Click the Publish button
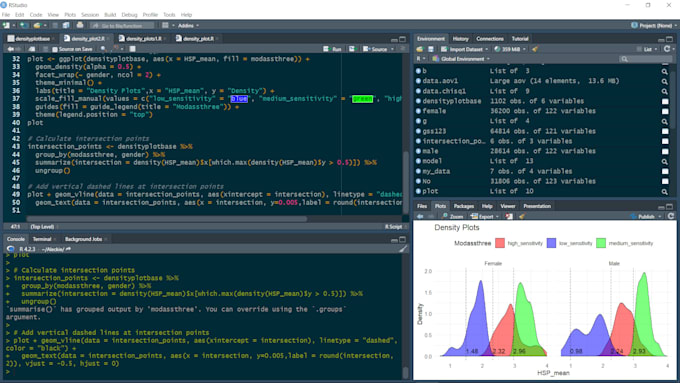 coord(643,216)
